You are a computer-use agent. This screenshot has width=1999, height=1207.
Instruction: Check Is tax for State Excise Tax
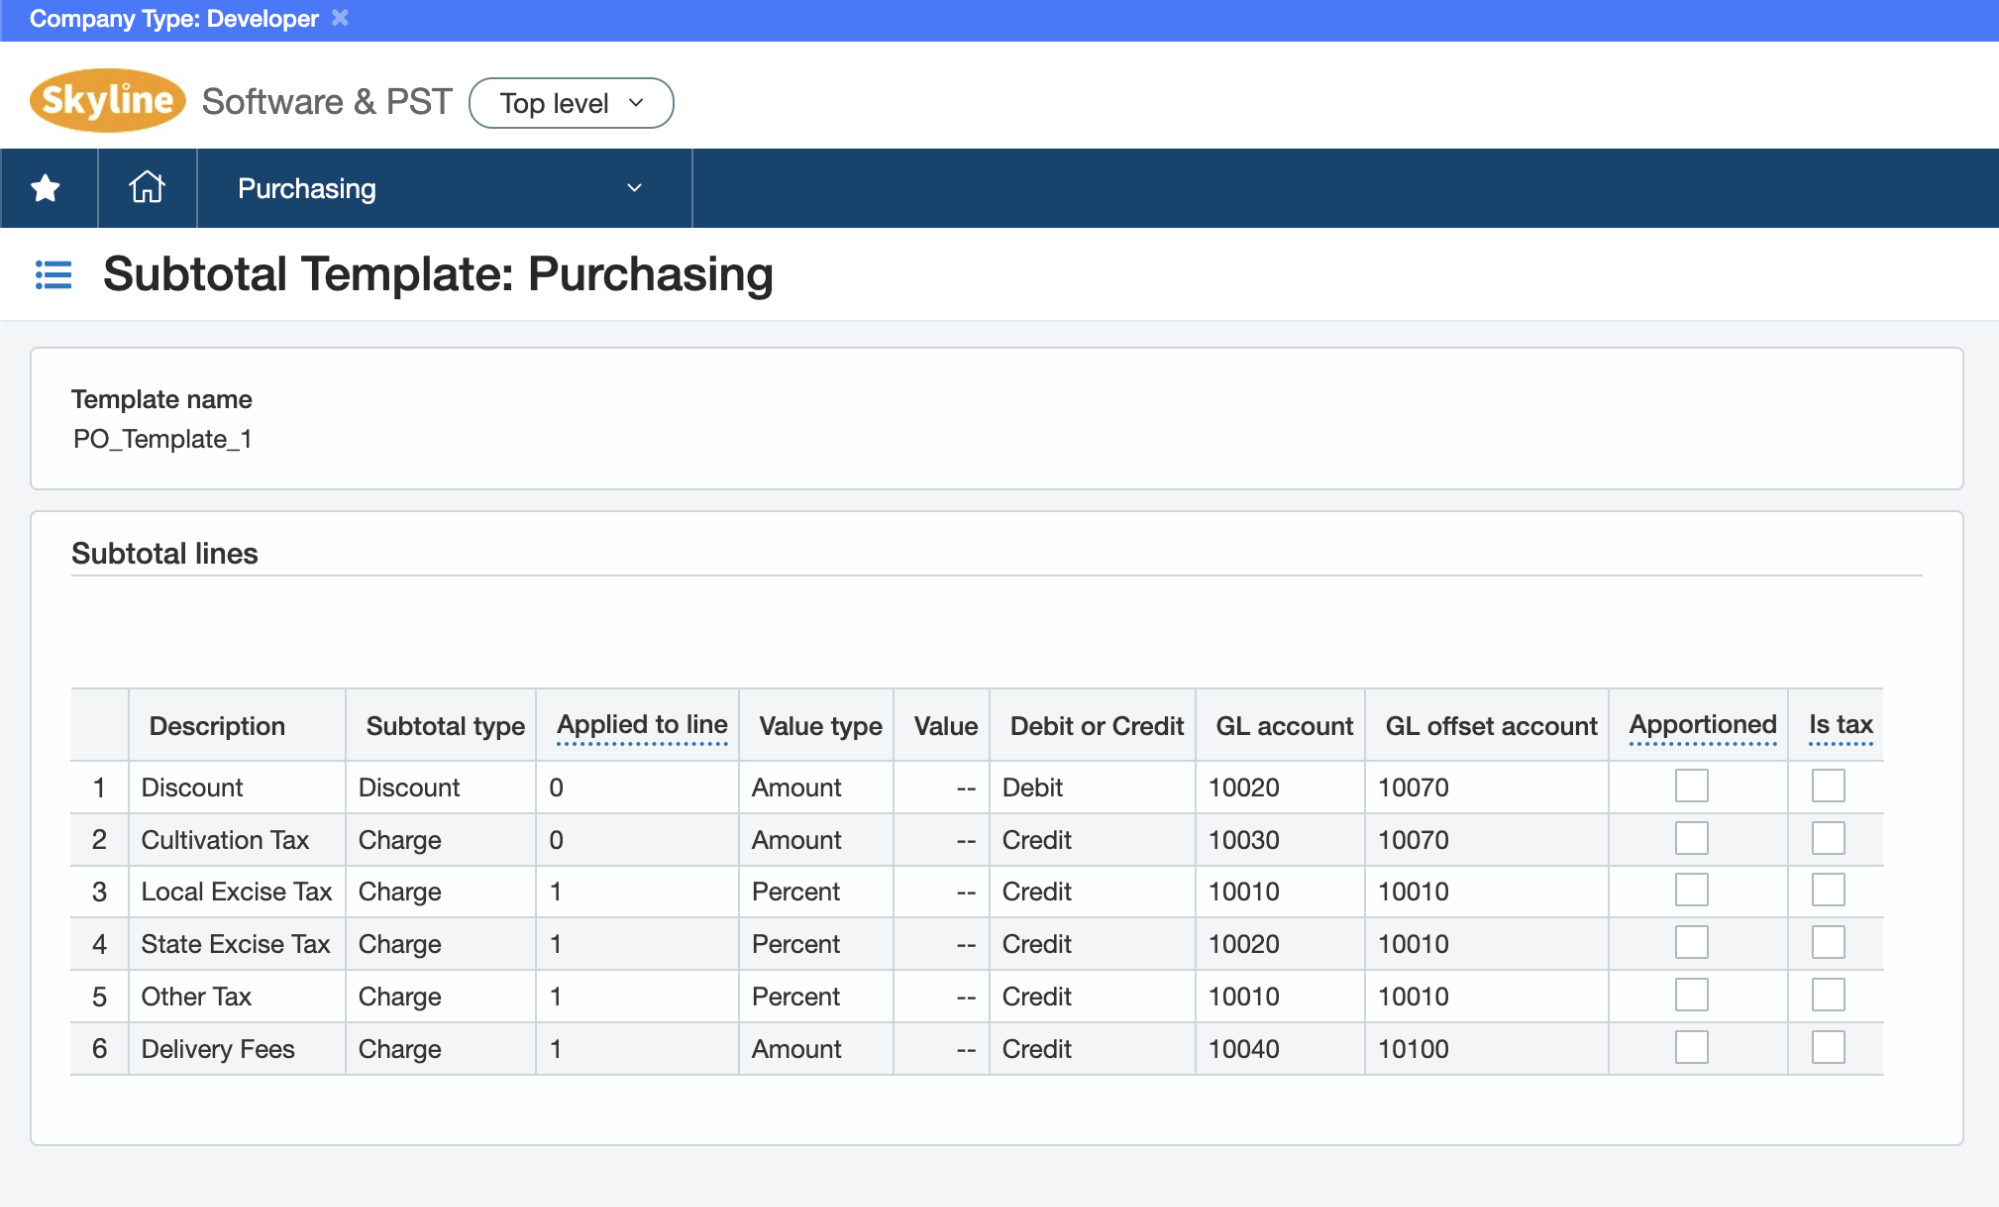[1827, 943]
